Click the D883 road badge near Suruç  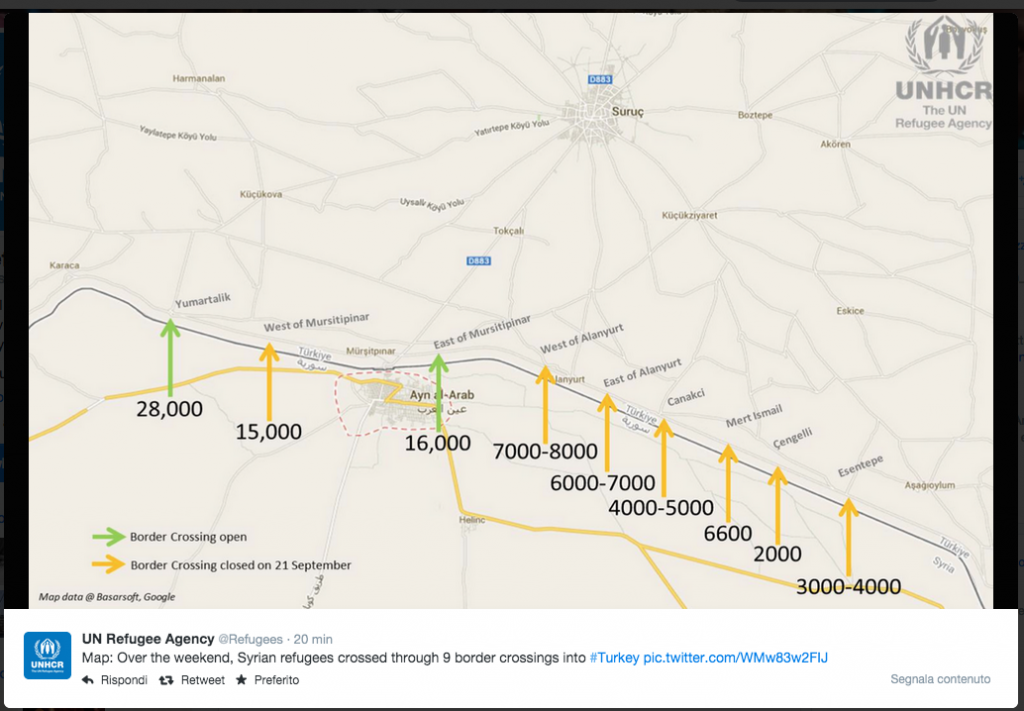pyautogui.click(x=600, y=80)
